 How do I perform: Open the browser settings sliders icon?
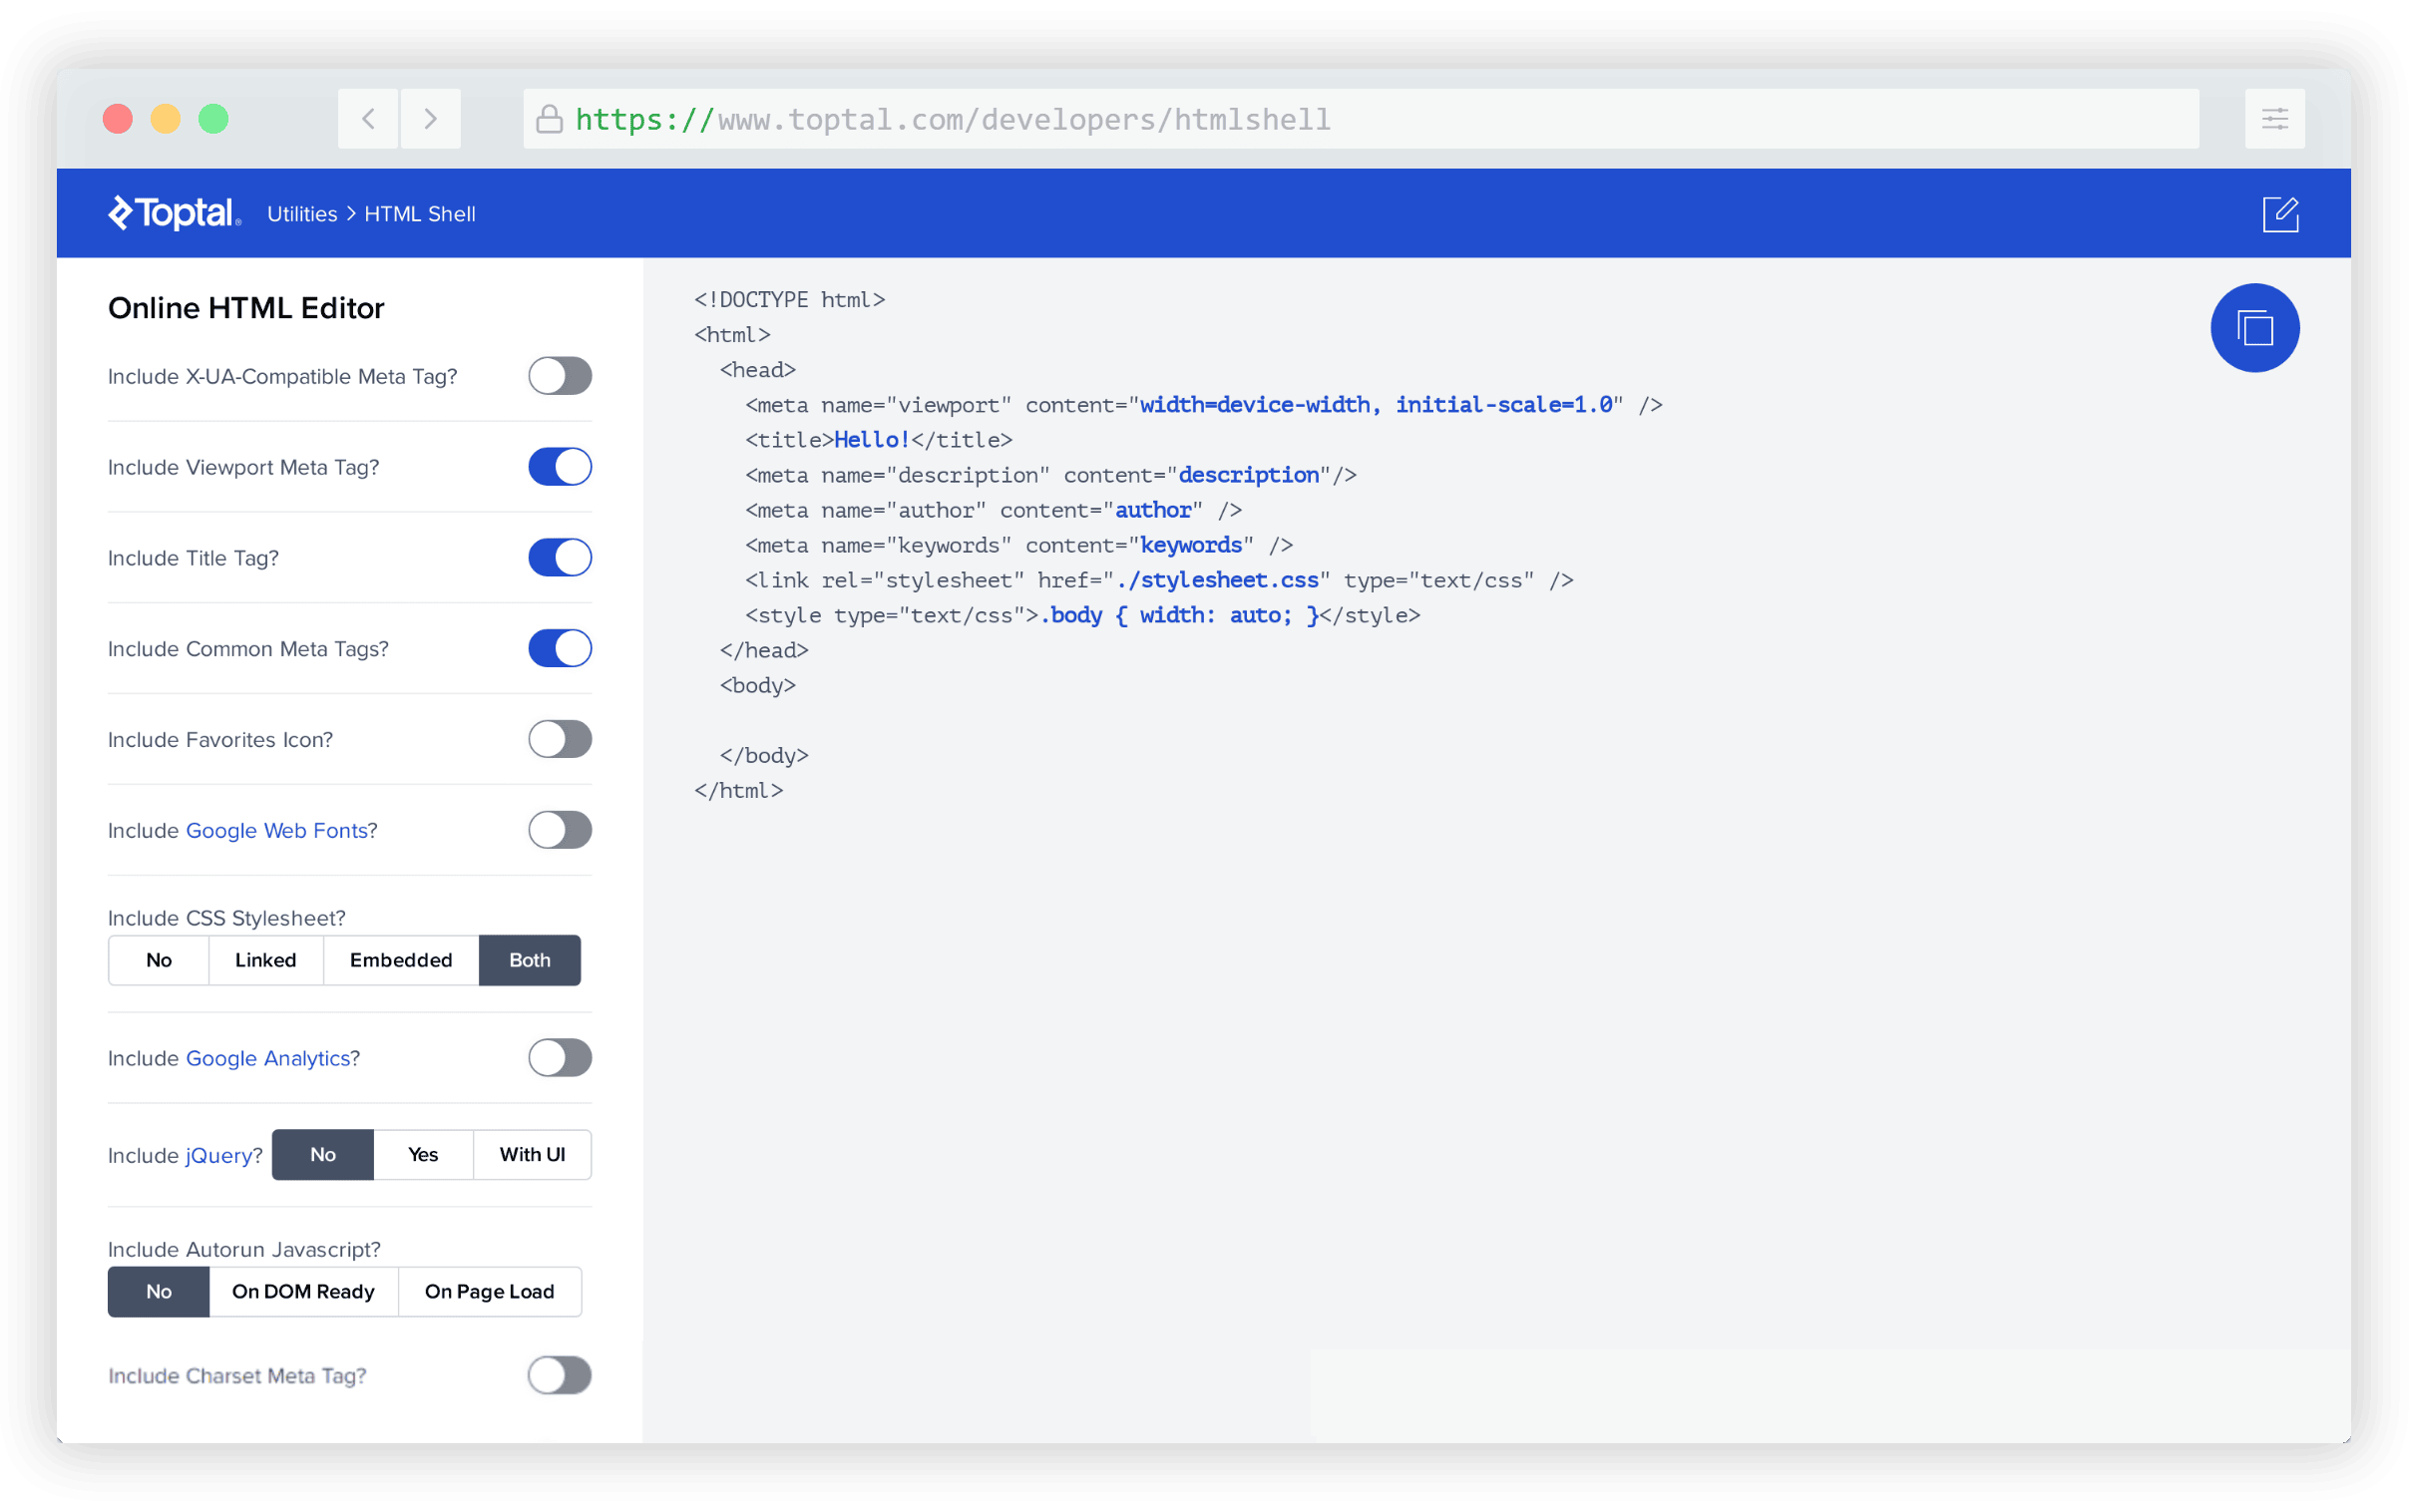tap(2274, 119)
